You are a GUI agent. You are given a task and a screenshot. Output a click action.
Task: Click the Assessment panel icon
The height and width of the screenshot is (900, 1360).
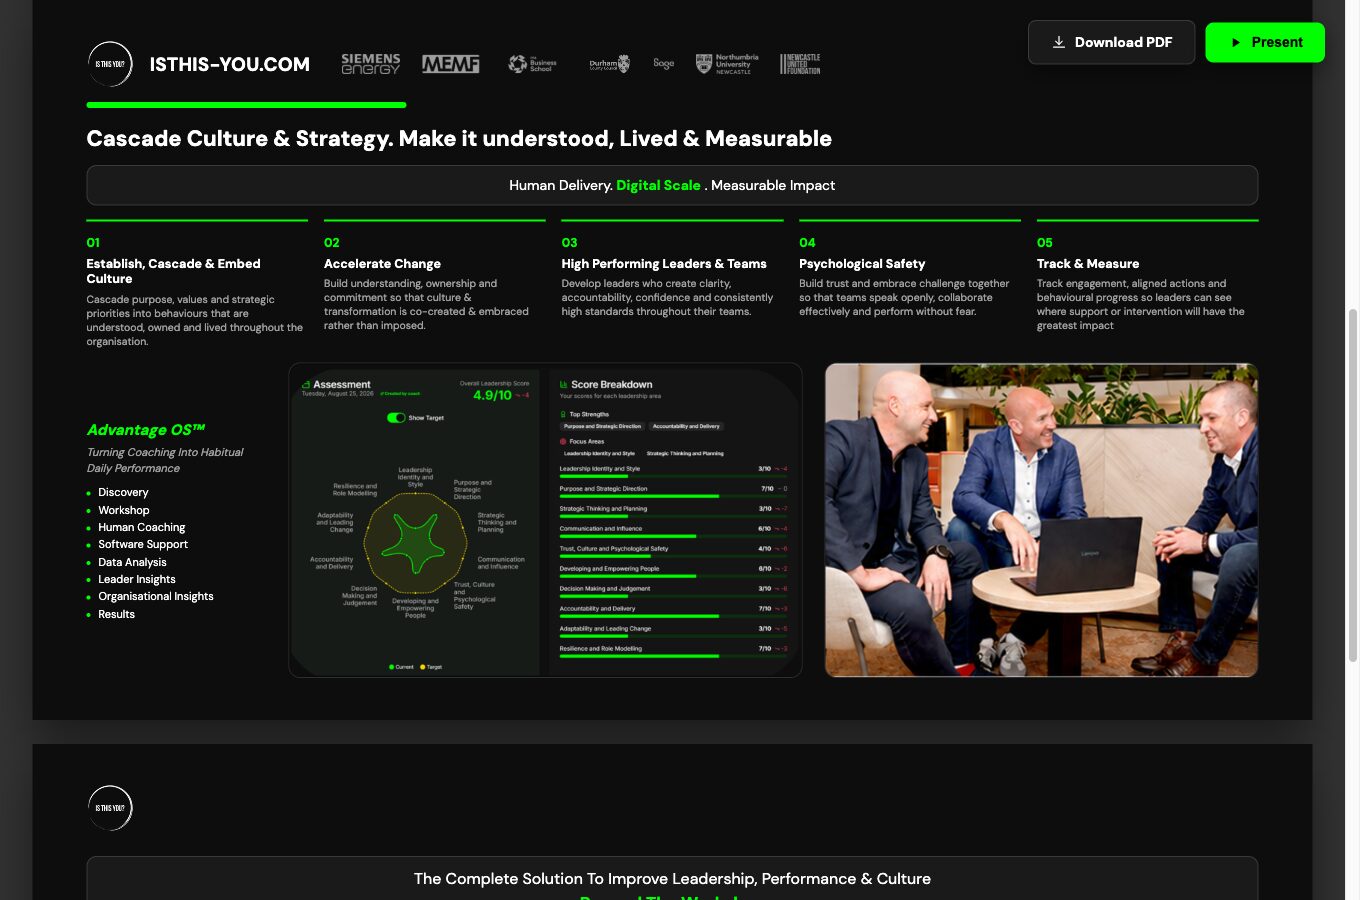tap(306, 384)
